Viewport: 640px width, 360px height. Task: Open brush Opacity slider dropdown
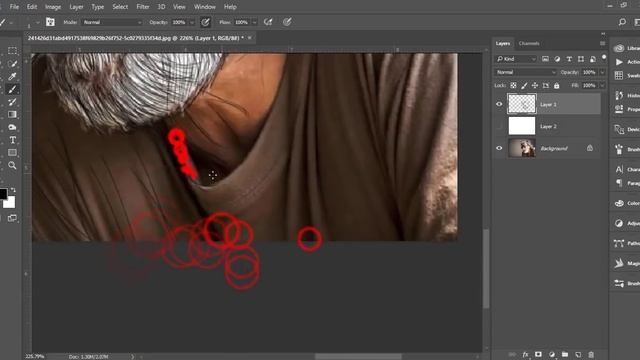click(x=192, y=22)
